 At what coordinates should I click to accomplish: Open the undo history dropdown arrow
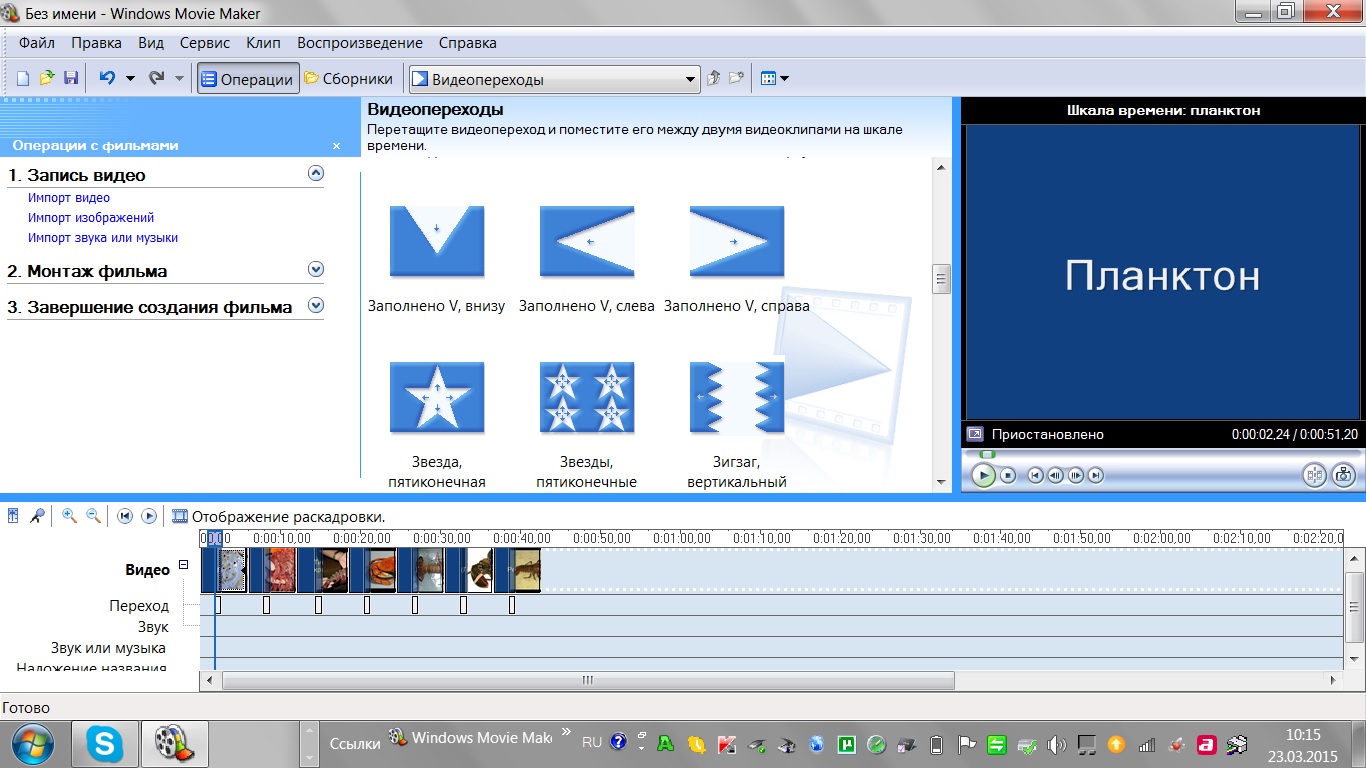tap(130, 78)
